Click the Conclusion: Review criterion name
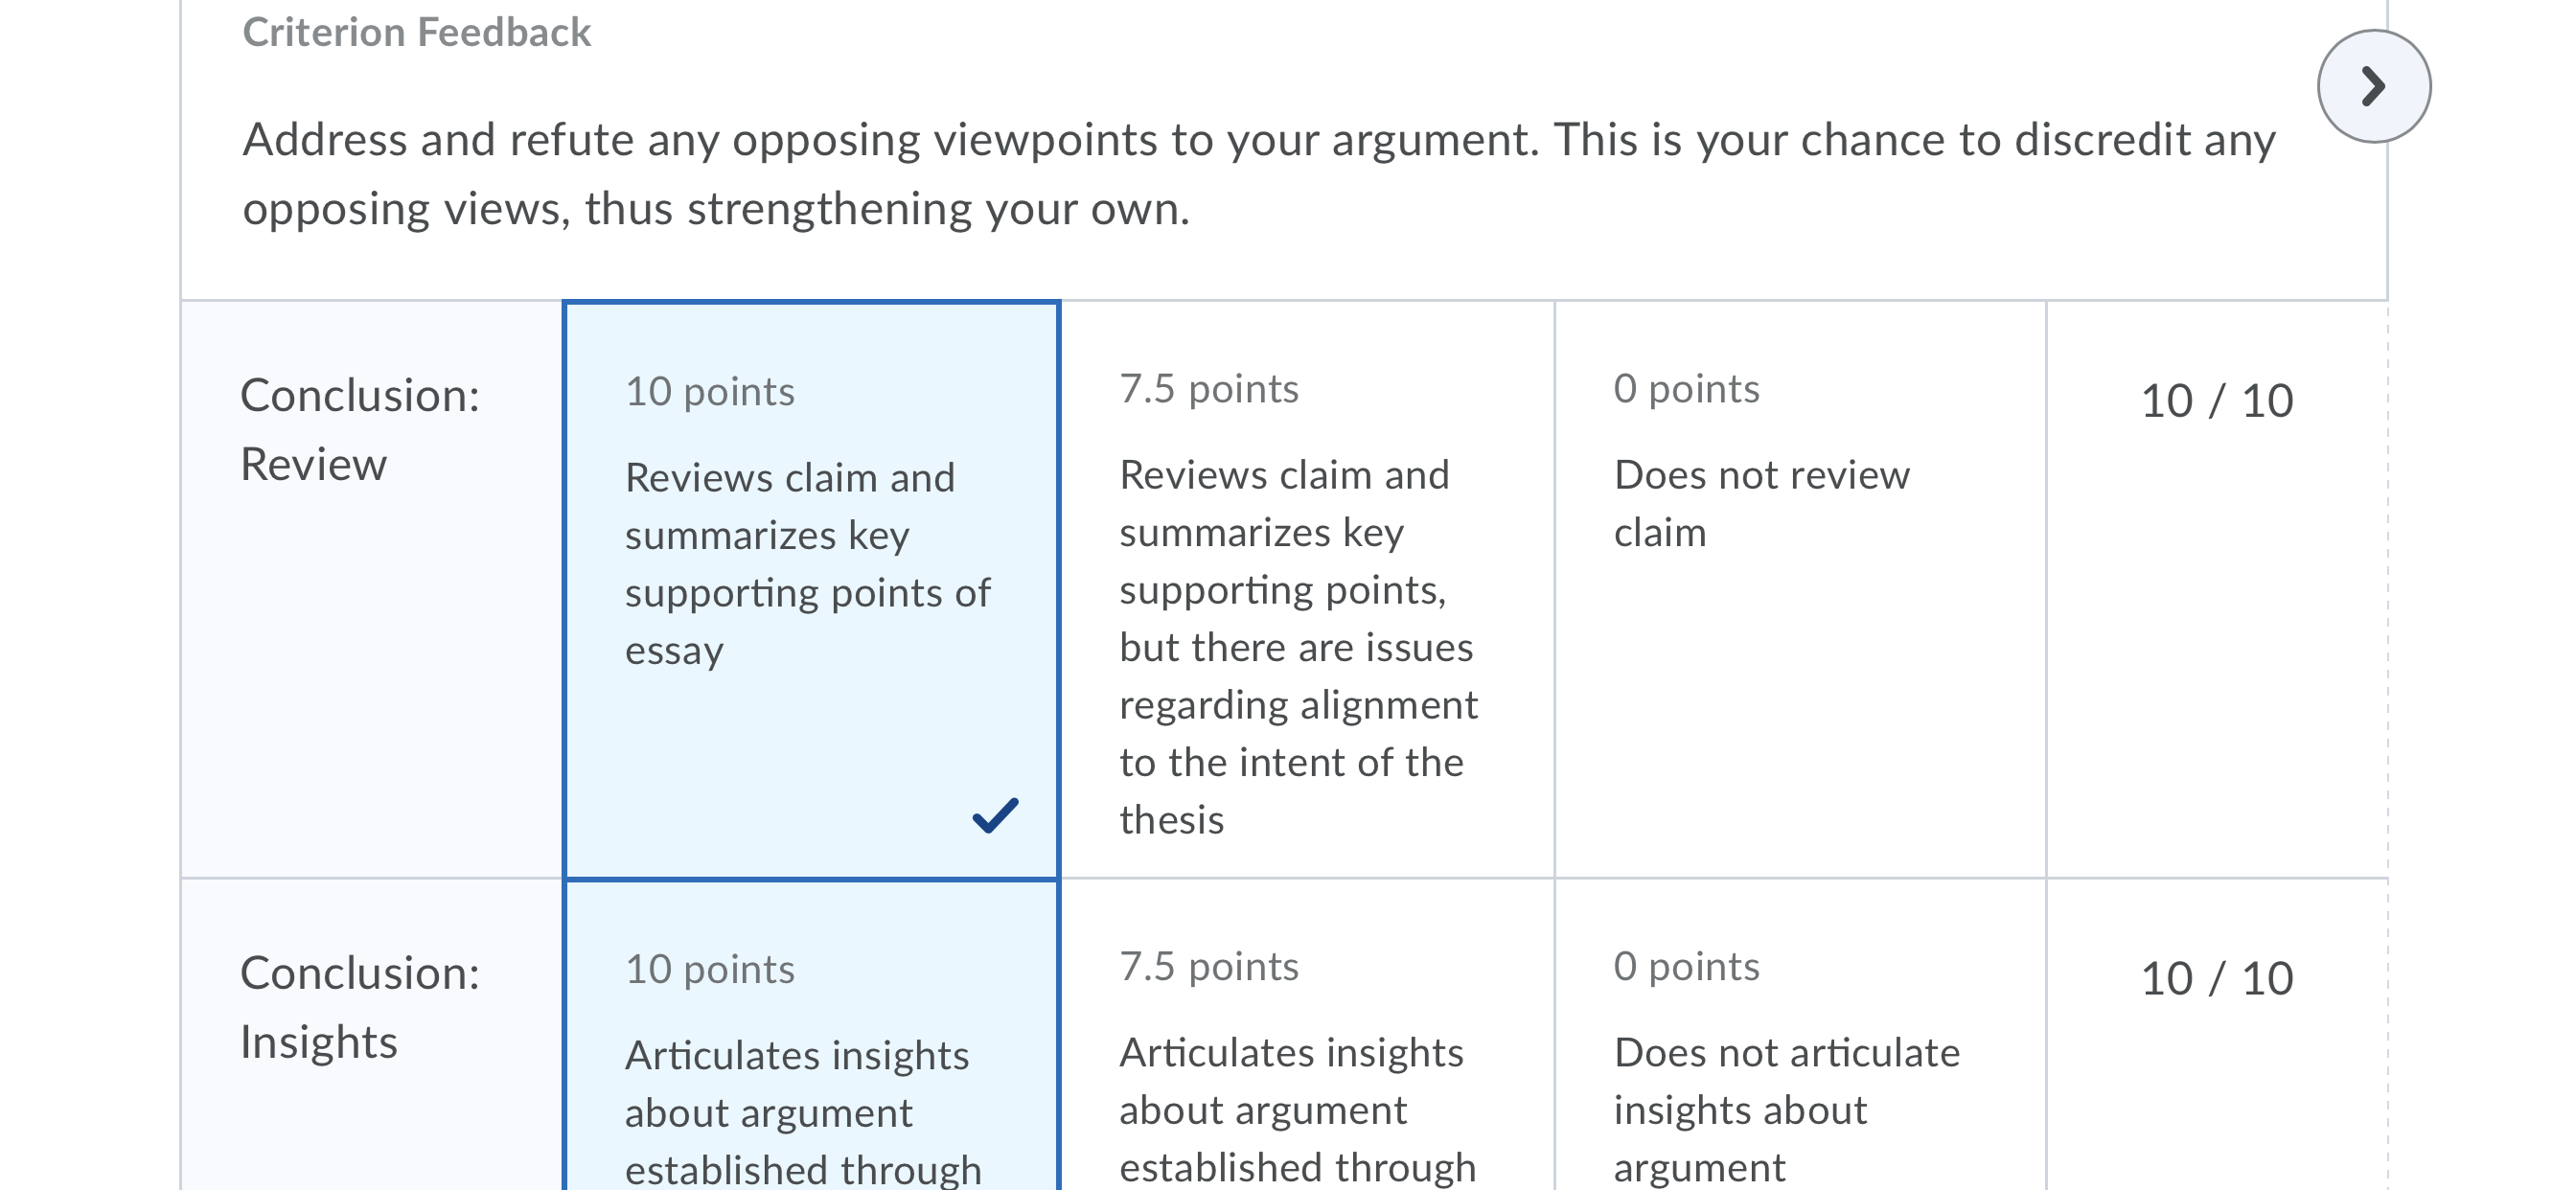 [360, 429]
